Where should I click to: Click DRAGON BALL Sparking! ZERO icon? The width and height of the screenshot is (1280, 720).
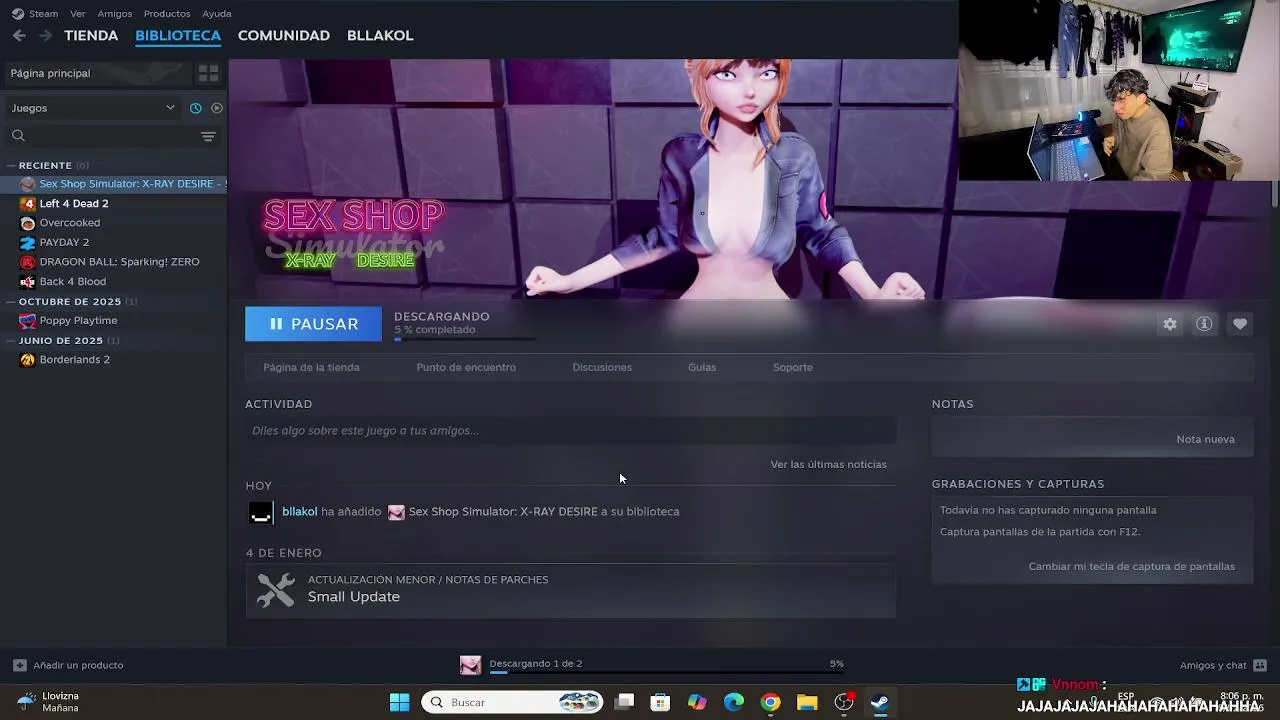pos(28,262)
